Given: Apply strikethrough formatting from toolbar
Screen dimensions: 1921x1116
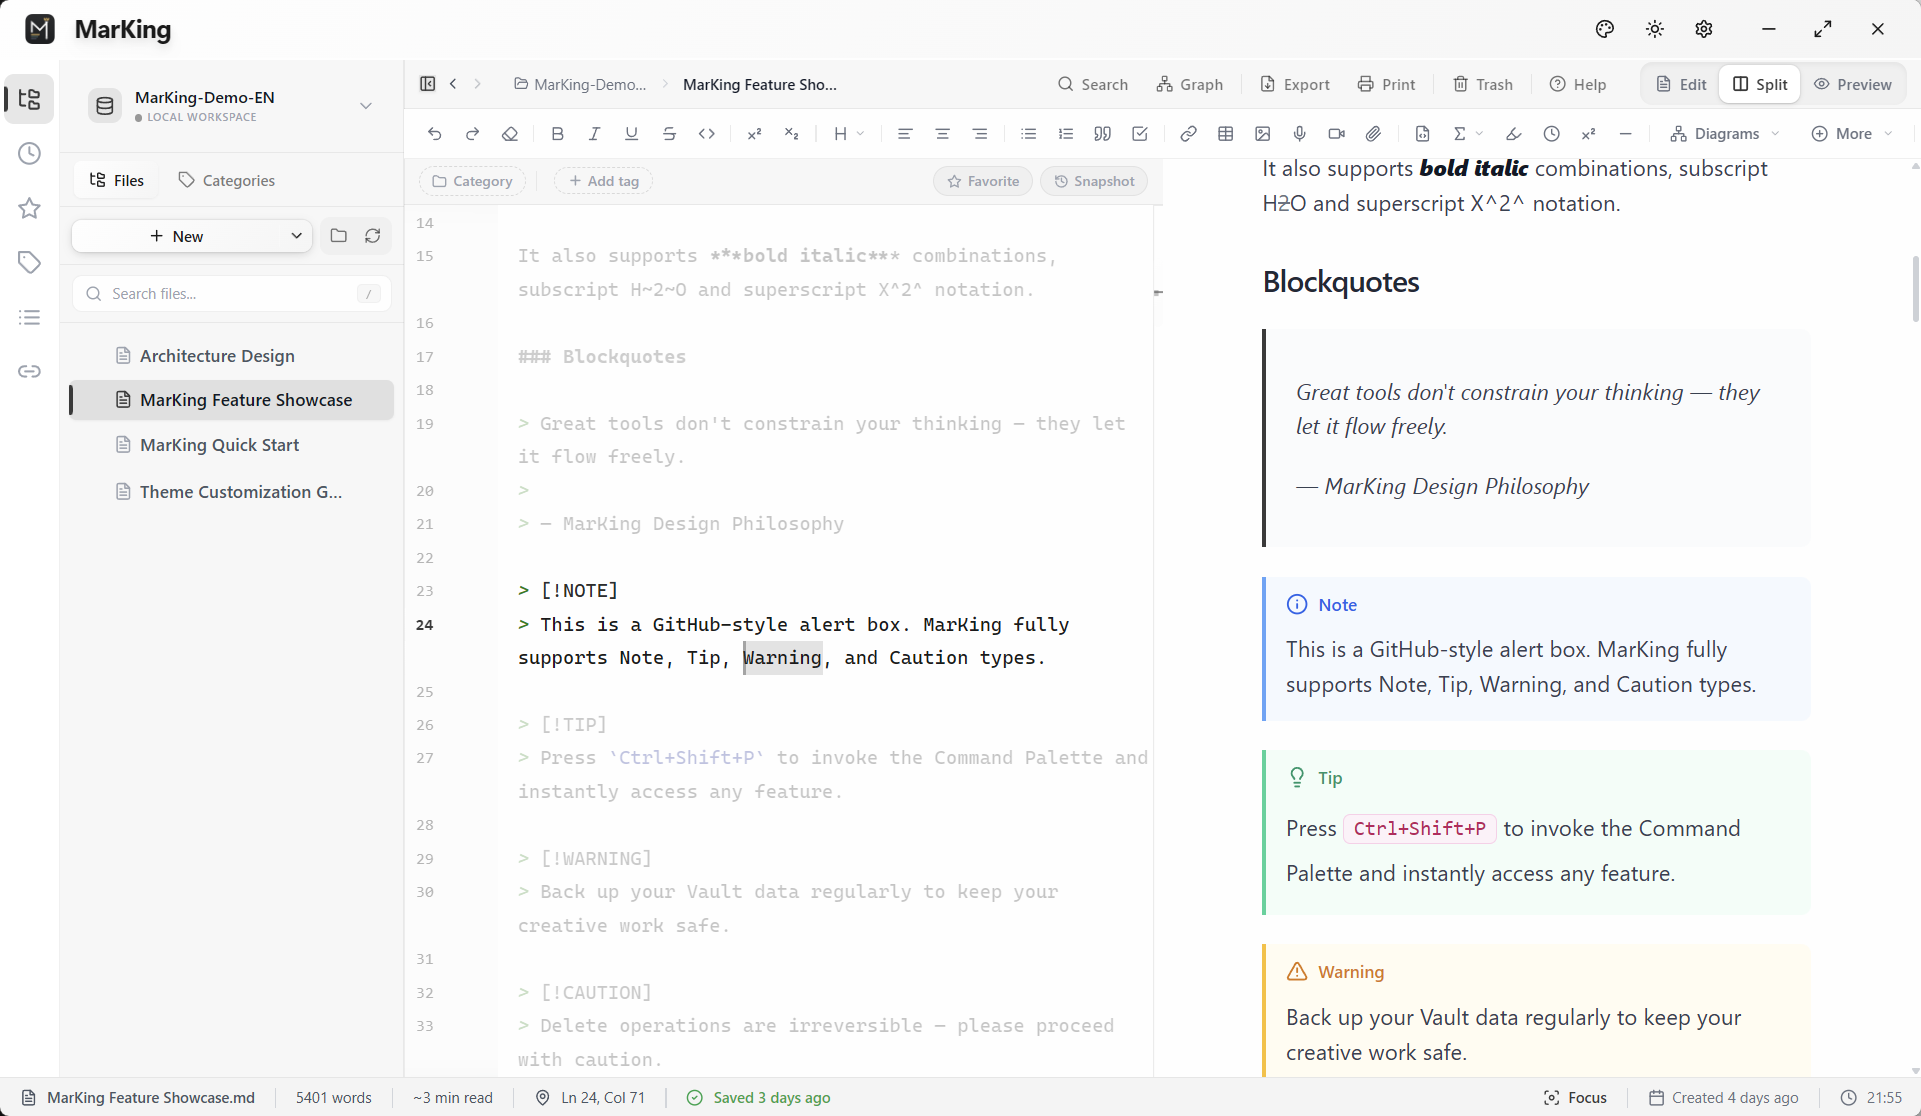Looking at the screenshot, I should point(669,134).
